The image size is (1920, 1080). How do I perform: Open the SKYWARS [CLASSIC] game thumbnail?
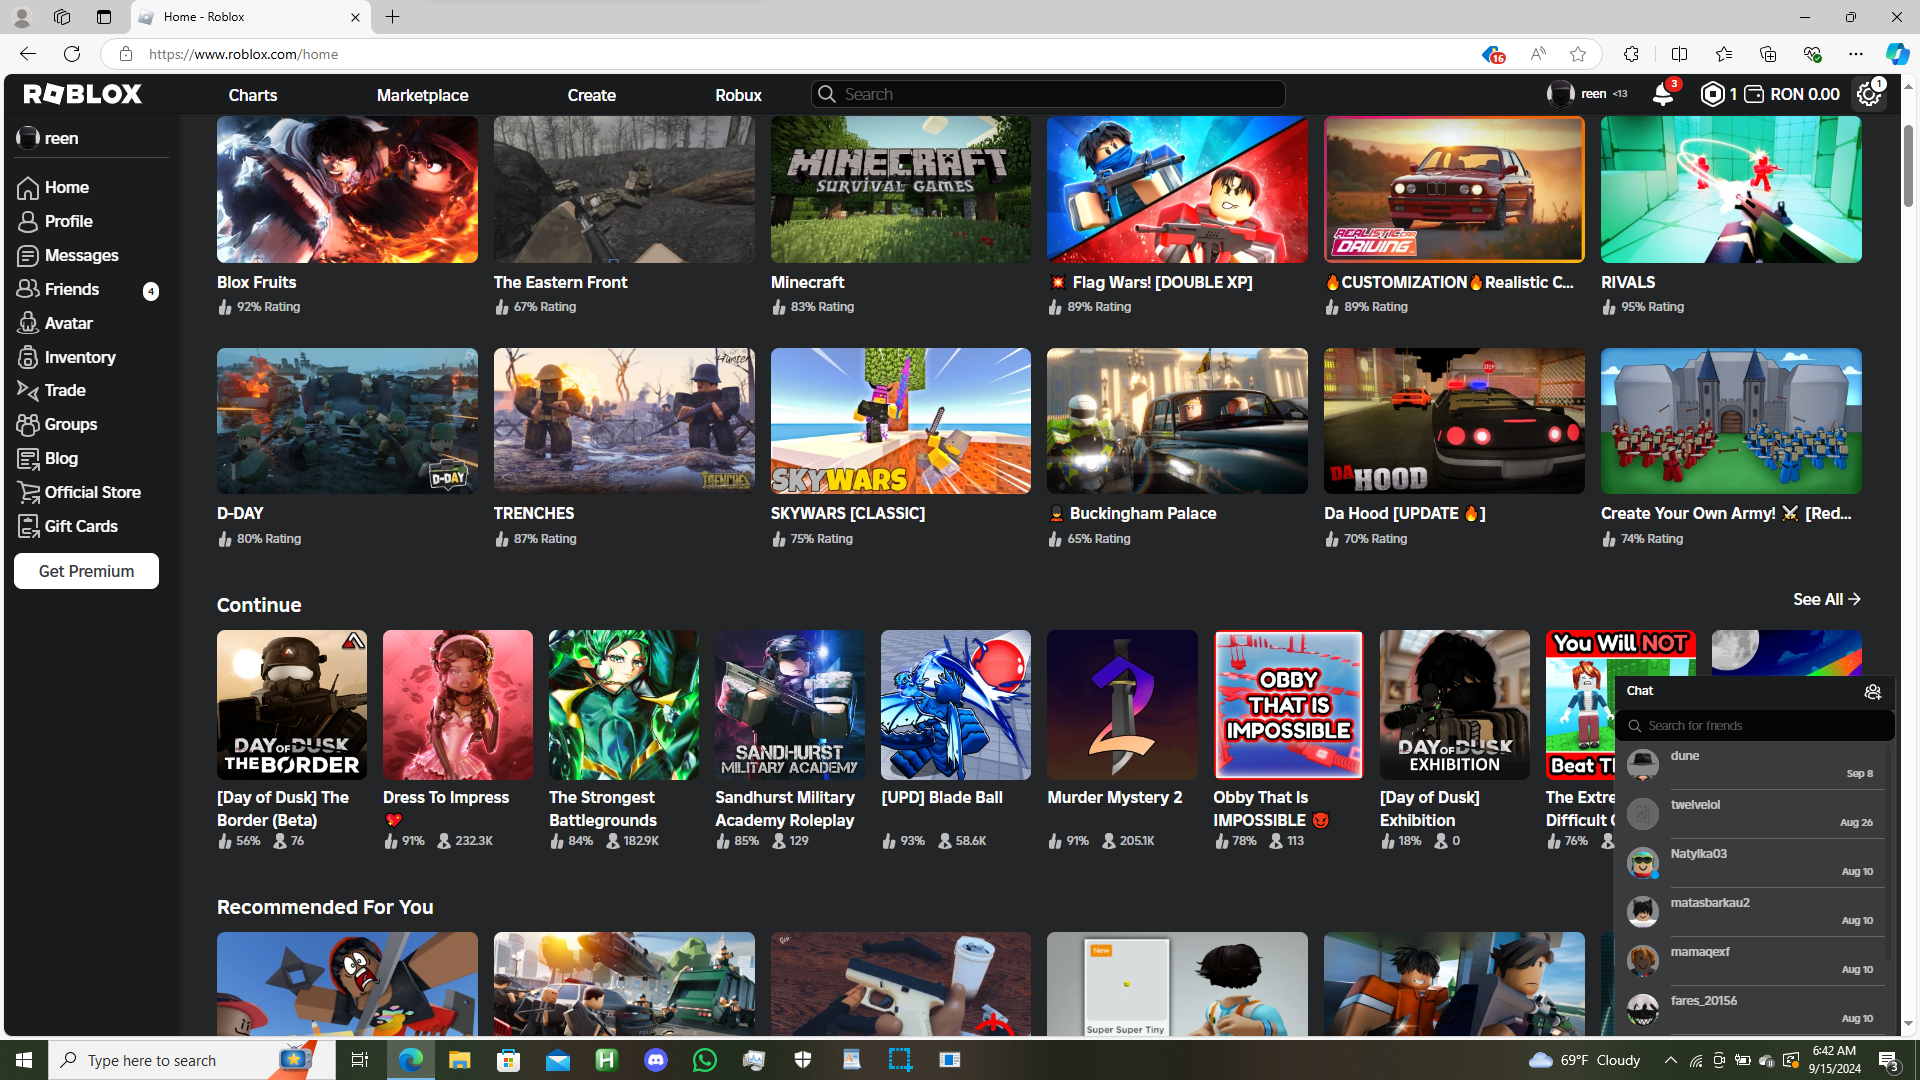click(901, 421)
